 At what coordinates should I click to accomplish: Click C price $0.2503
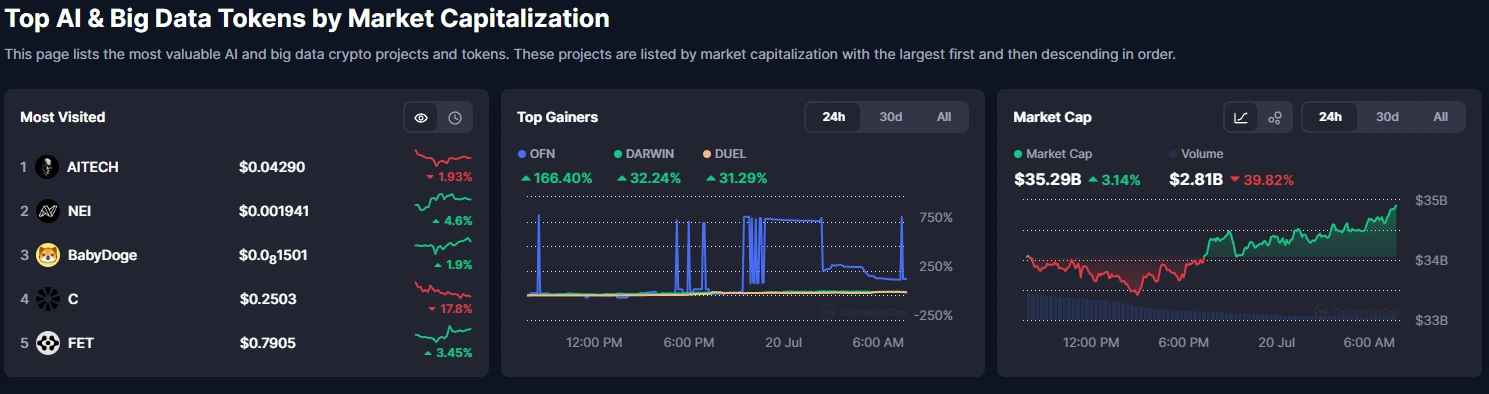[x=268, y=299]
